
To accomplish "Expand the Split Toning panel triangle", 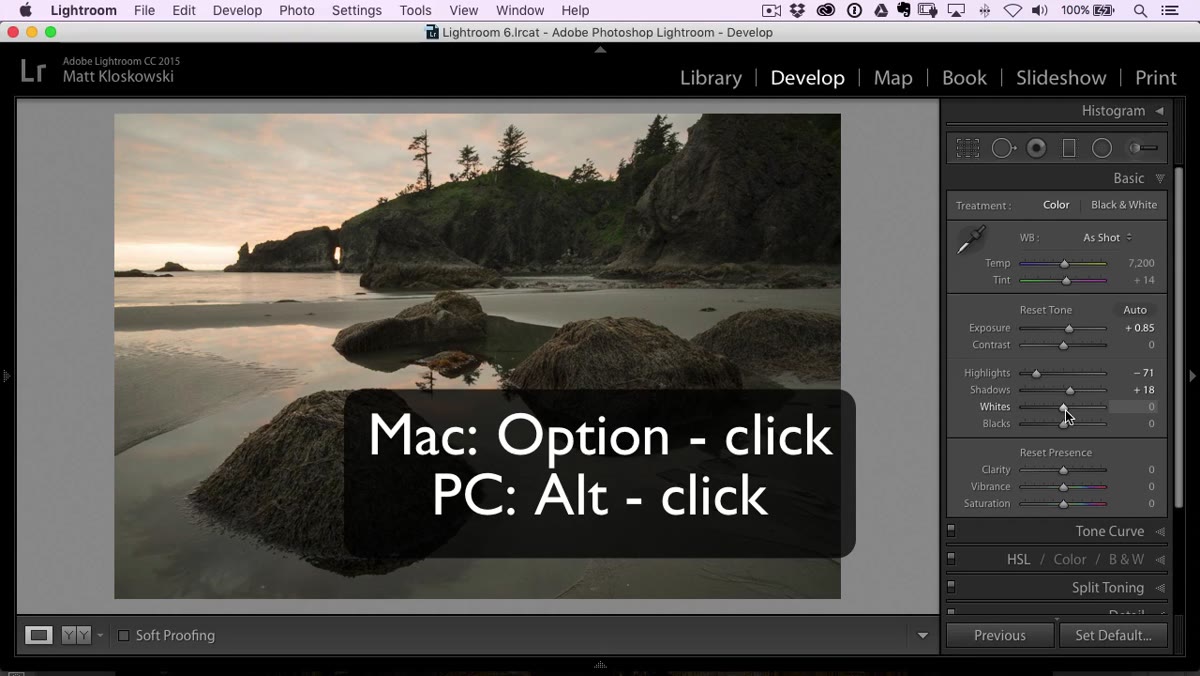I will click(1160, 587).
